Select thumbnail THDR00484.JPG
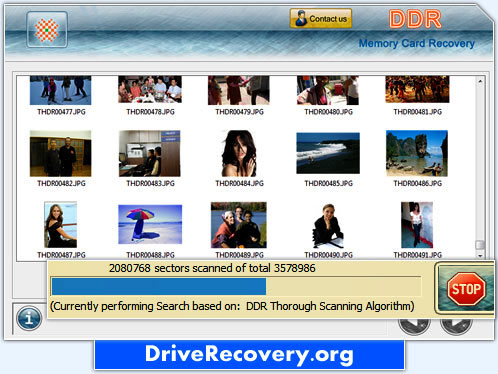This screenshot has width=498, height=374. 239,153
